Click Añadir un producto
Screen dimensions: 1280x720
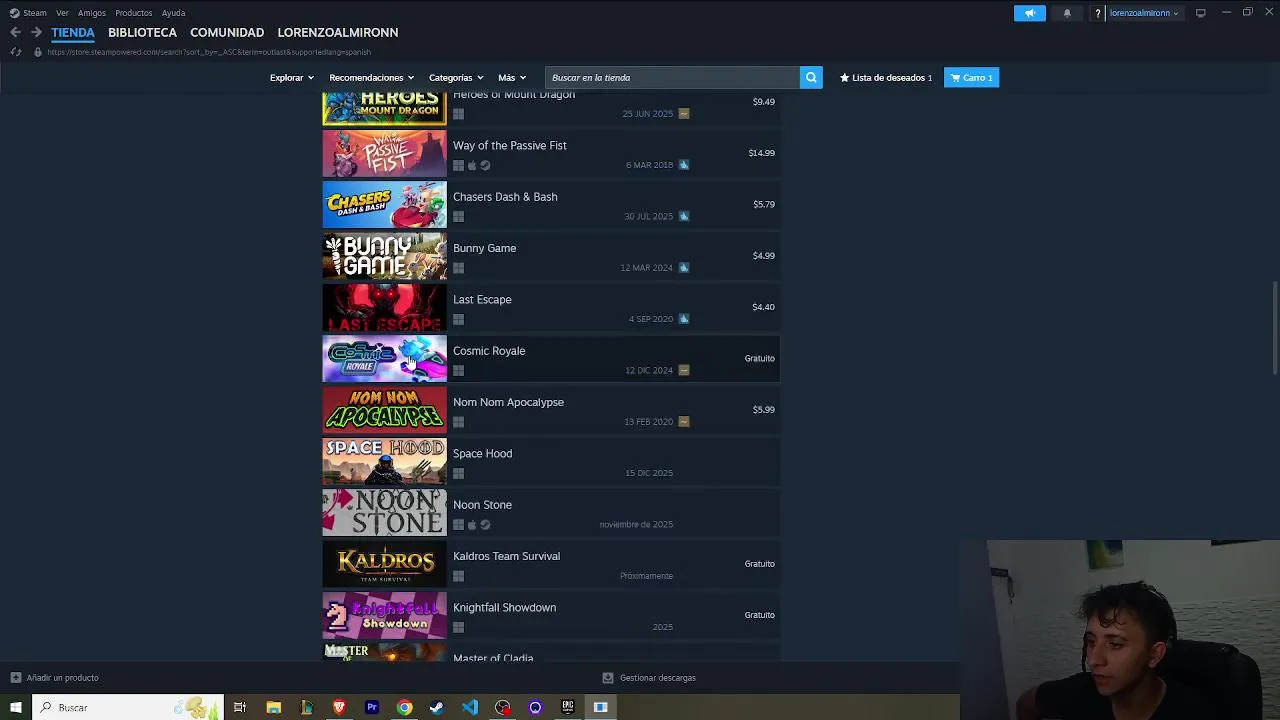coord(62,678)
